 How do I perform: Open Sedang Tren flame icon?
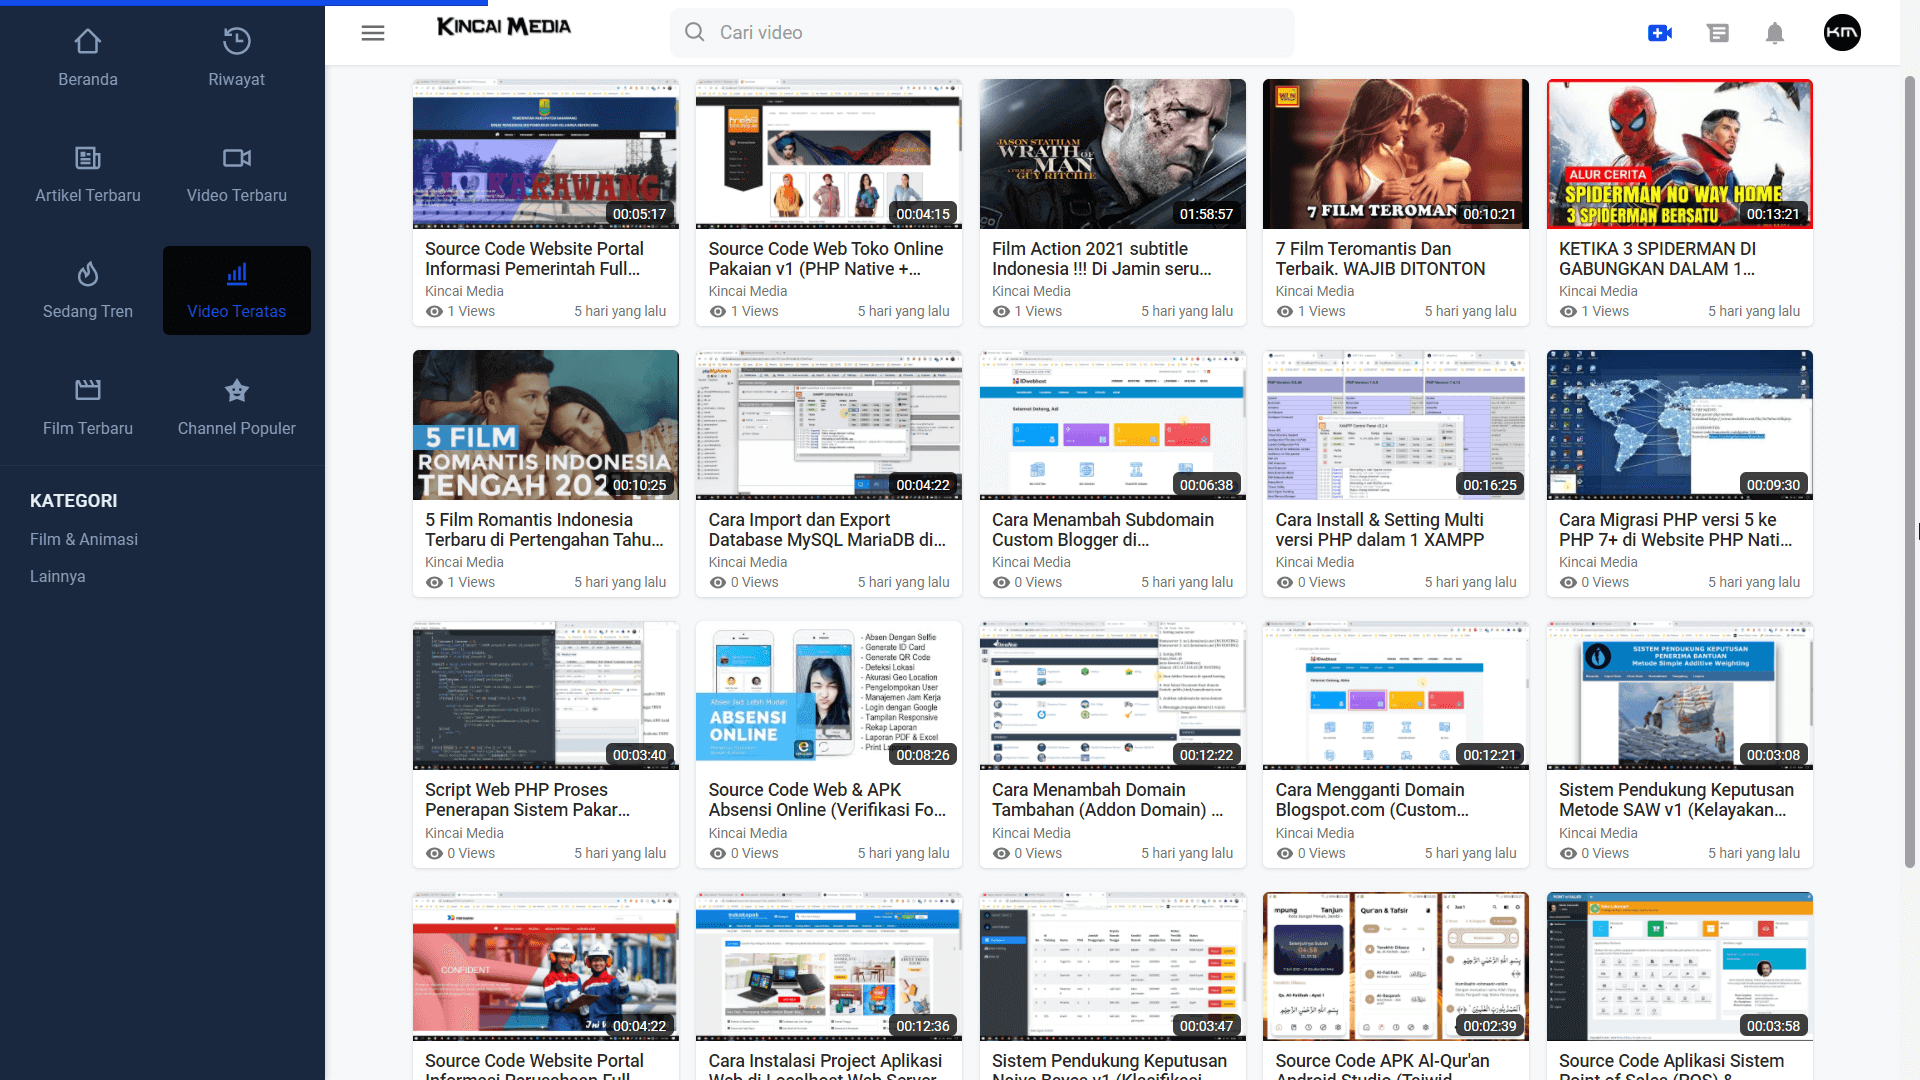(x=88, y=274)
